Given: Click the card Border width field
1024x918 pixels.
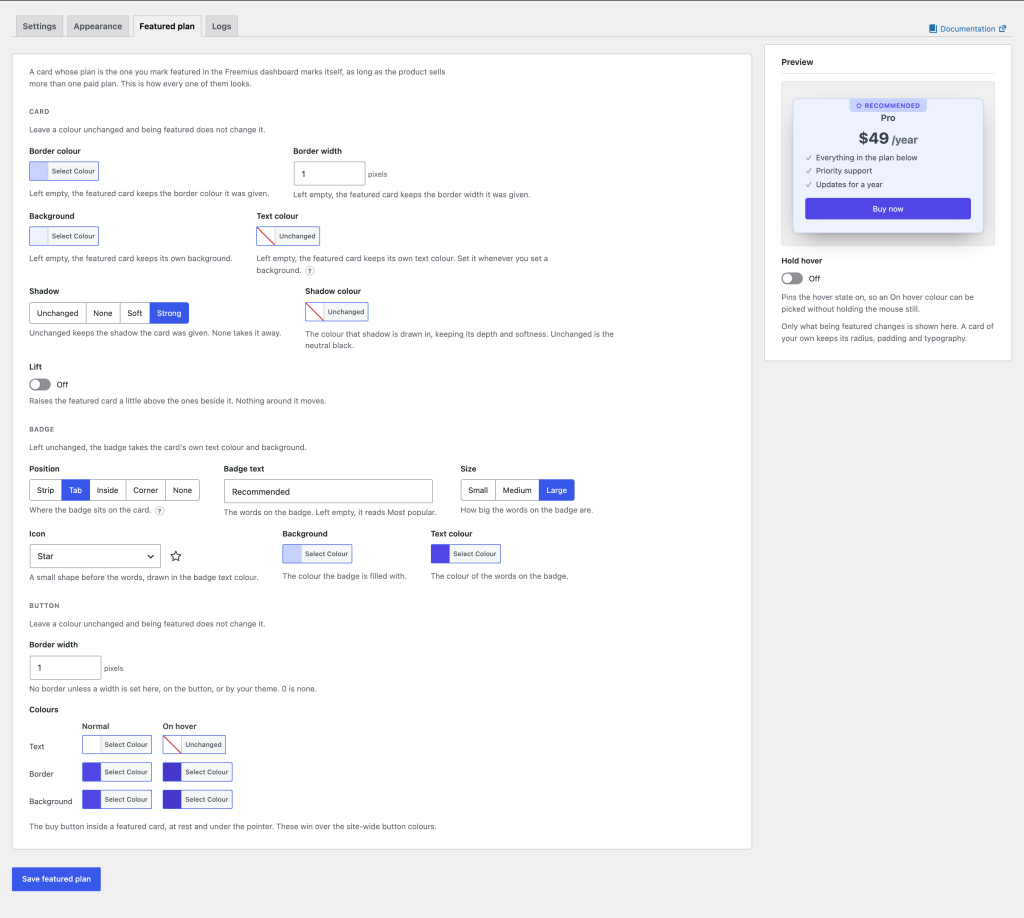Looking at the screenshot, I should click(329, 174).
